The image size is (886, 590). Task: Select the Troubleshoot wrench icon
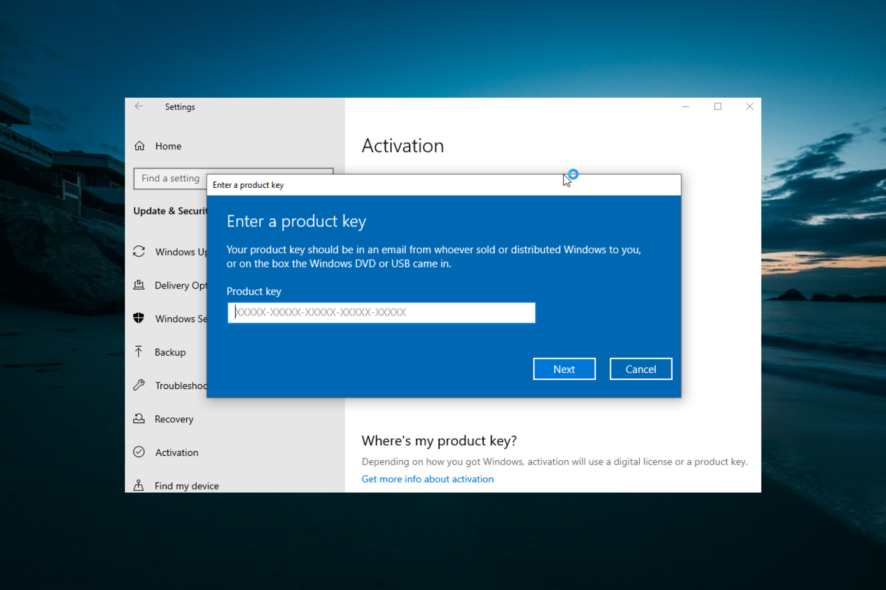(x=140, y=385)
